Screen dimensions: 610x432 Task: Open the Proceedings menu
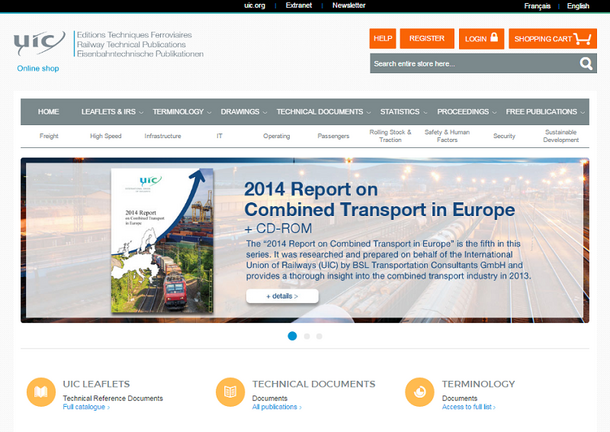(x=463, y=112)
